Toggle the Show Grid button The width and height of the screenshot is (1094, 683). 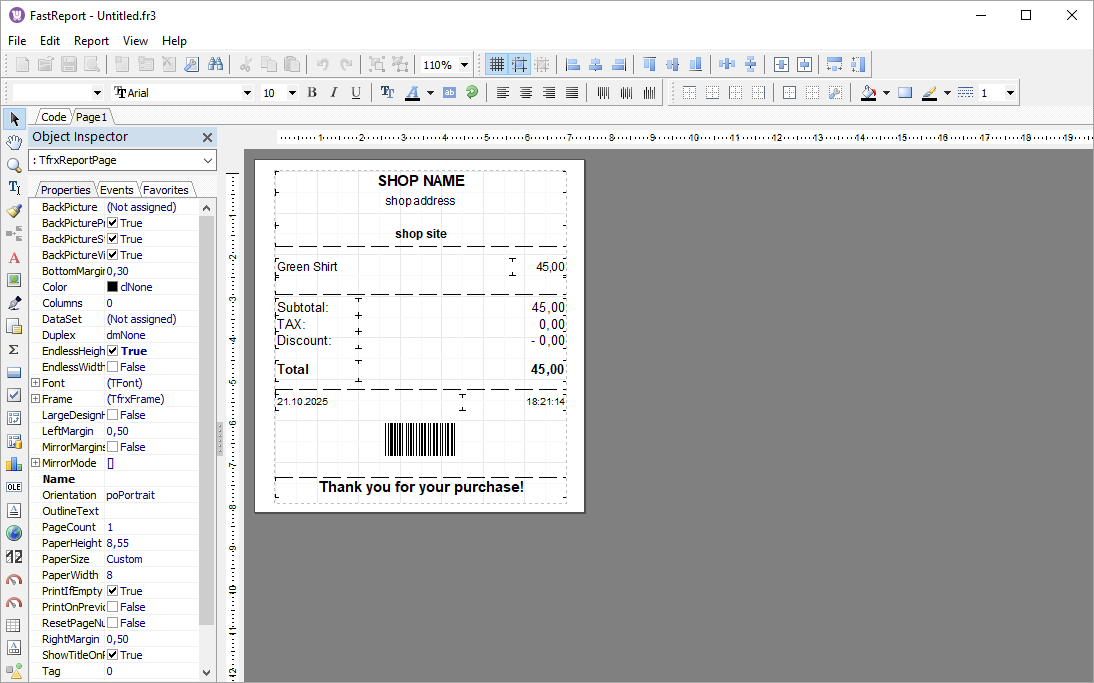pyautogui.click(x=497, y=63)
